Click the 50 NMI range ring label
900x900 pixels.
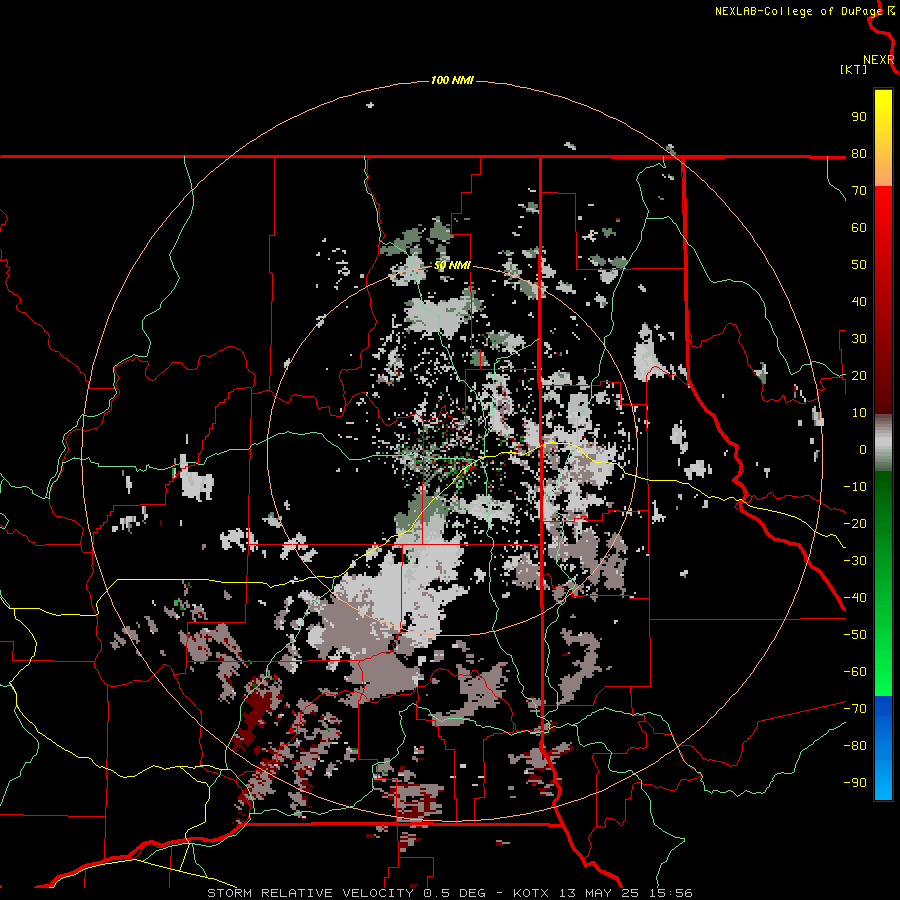coord(452,265)
